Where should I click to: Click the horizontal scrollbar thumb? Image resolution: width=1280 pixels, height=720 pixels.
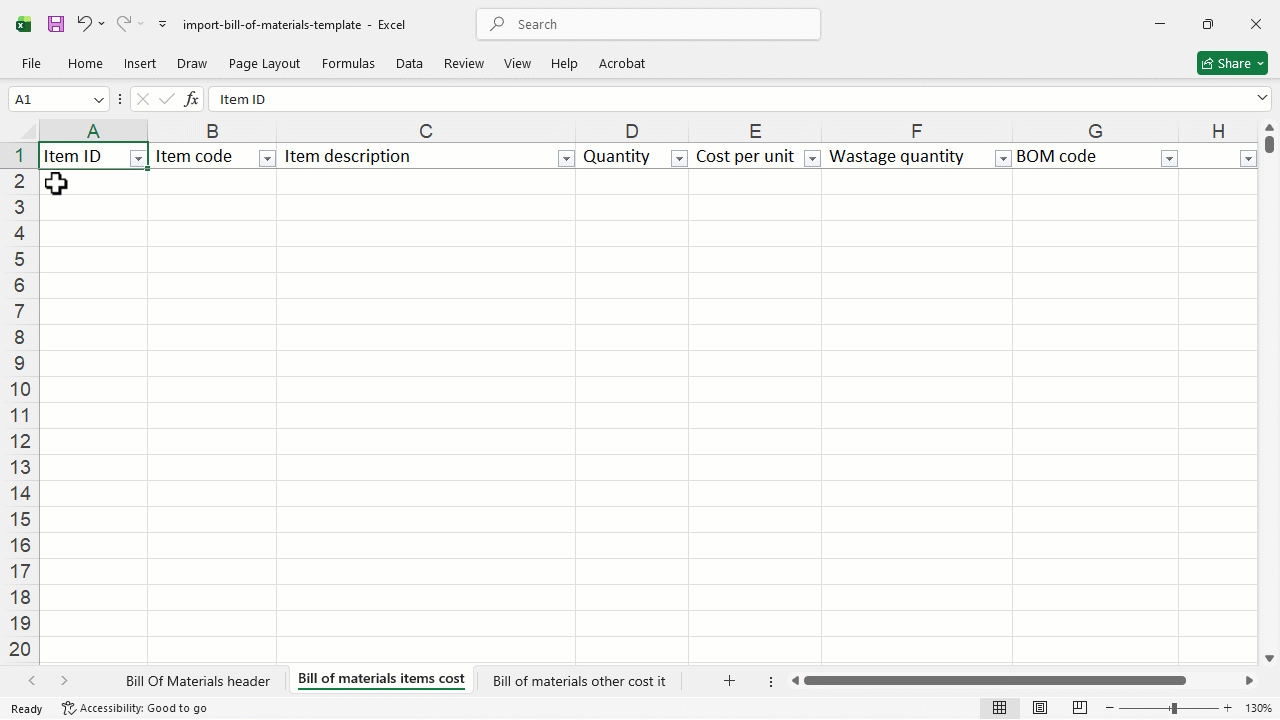coord(995,681)
